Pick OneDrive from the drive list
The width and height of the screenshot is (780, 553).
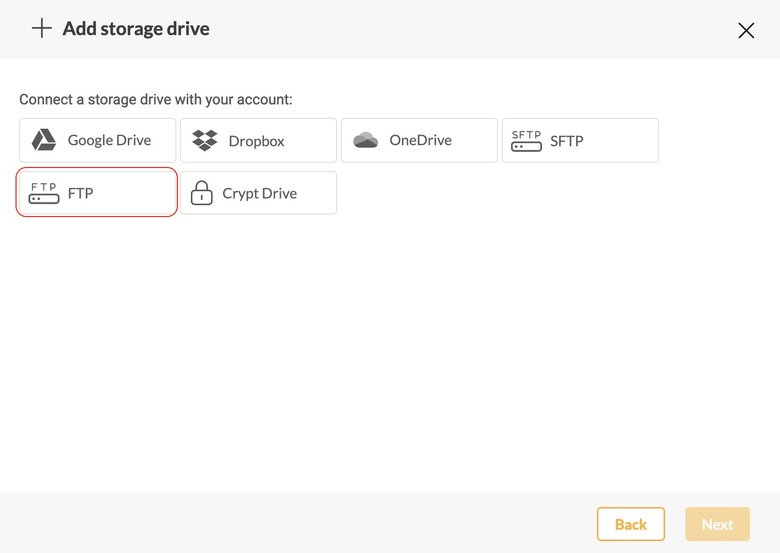(419, 140)
